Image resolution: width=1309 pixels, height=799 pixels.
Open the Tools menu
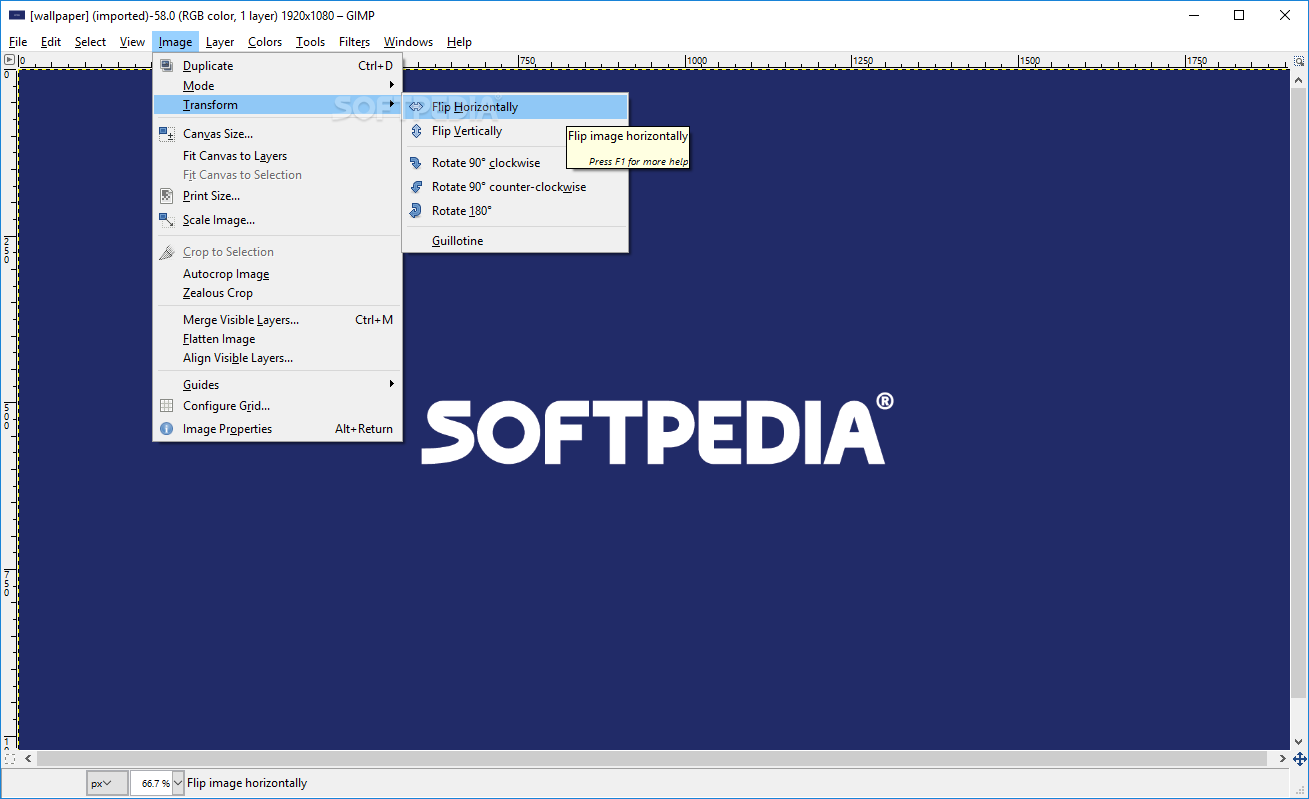tap(310, 42)
